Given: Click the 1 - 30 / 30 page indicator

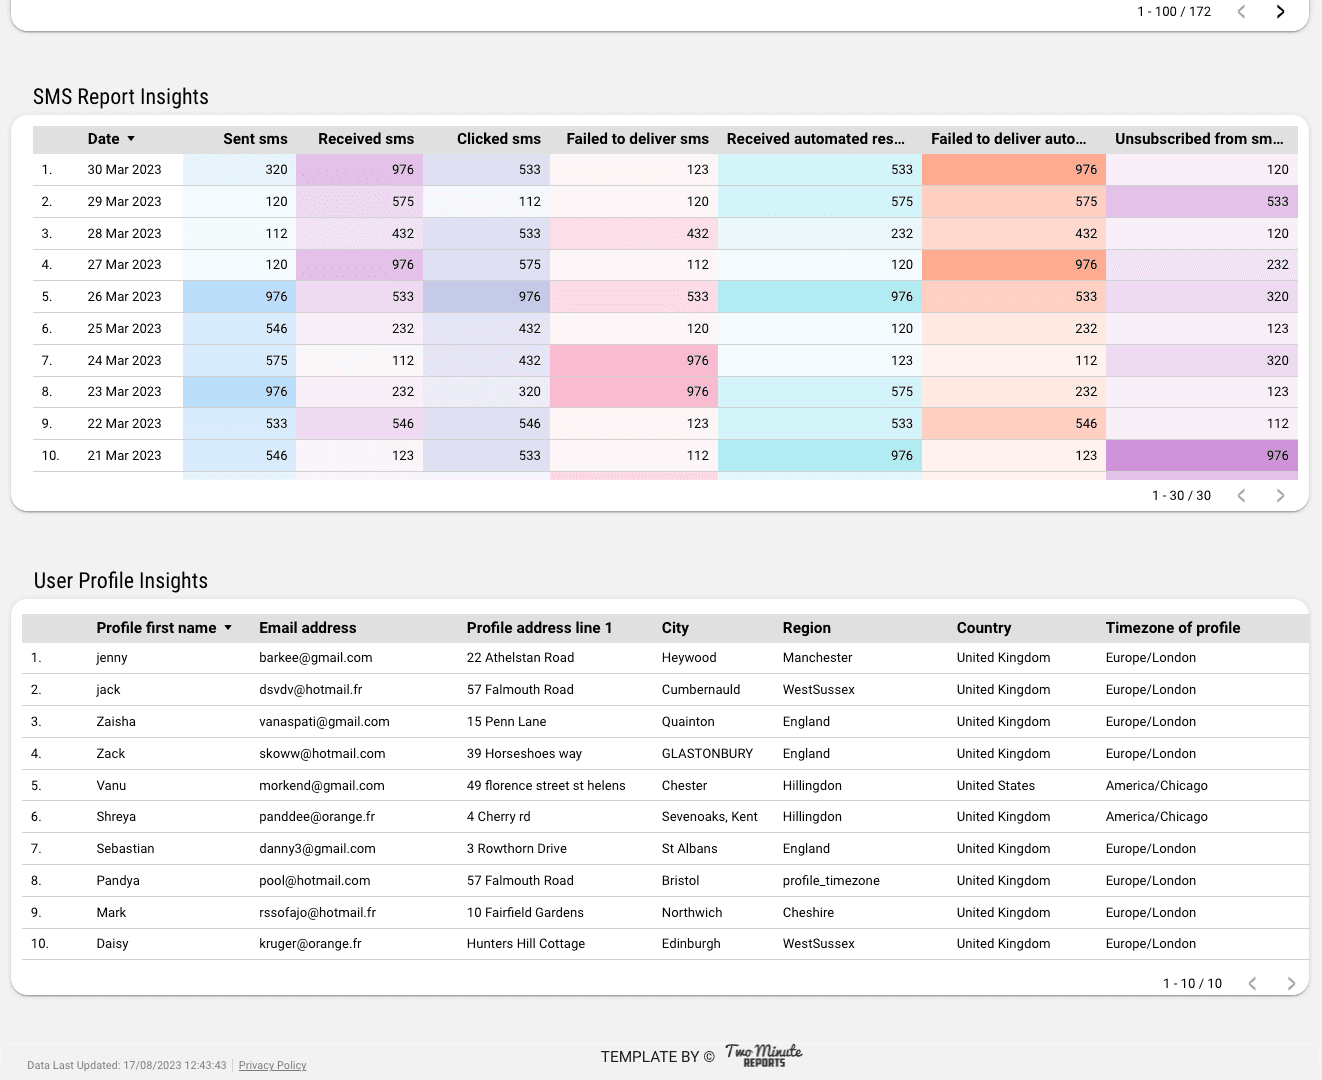Looking at the screenshot, I should 1181,496.
